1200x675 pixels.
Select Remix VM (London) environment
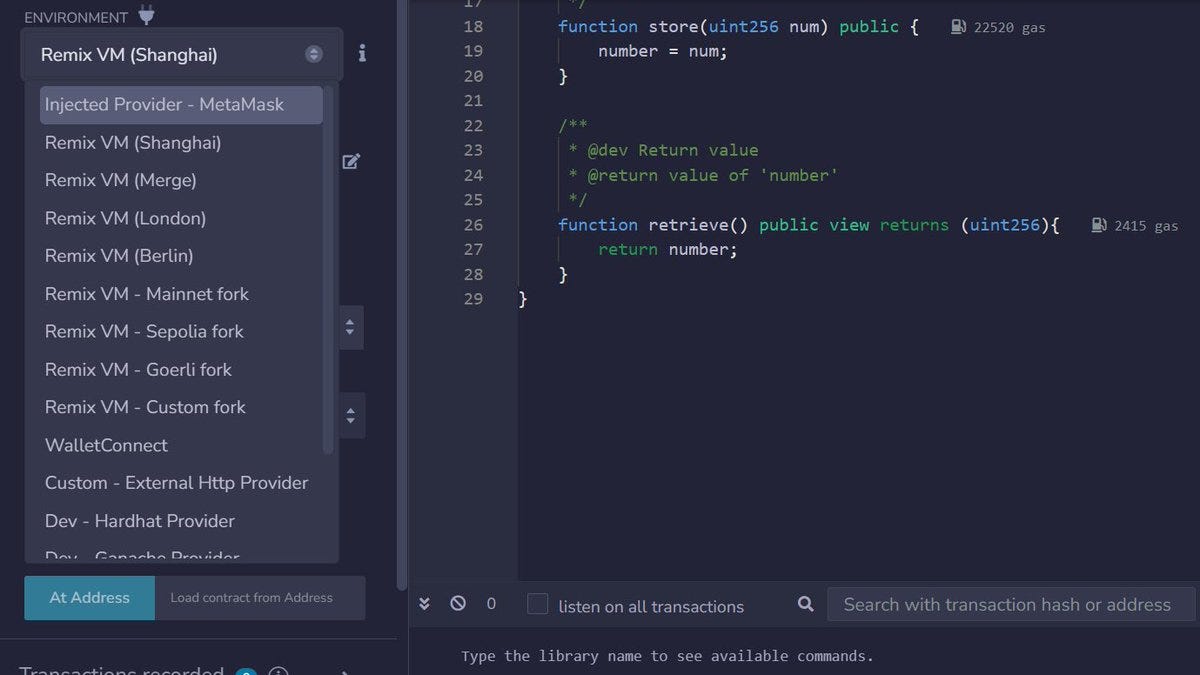coord(181,218)
